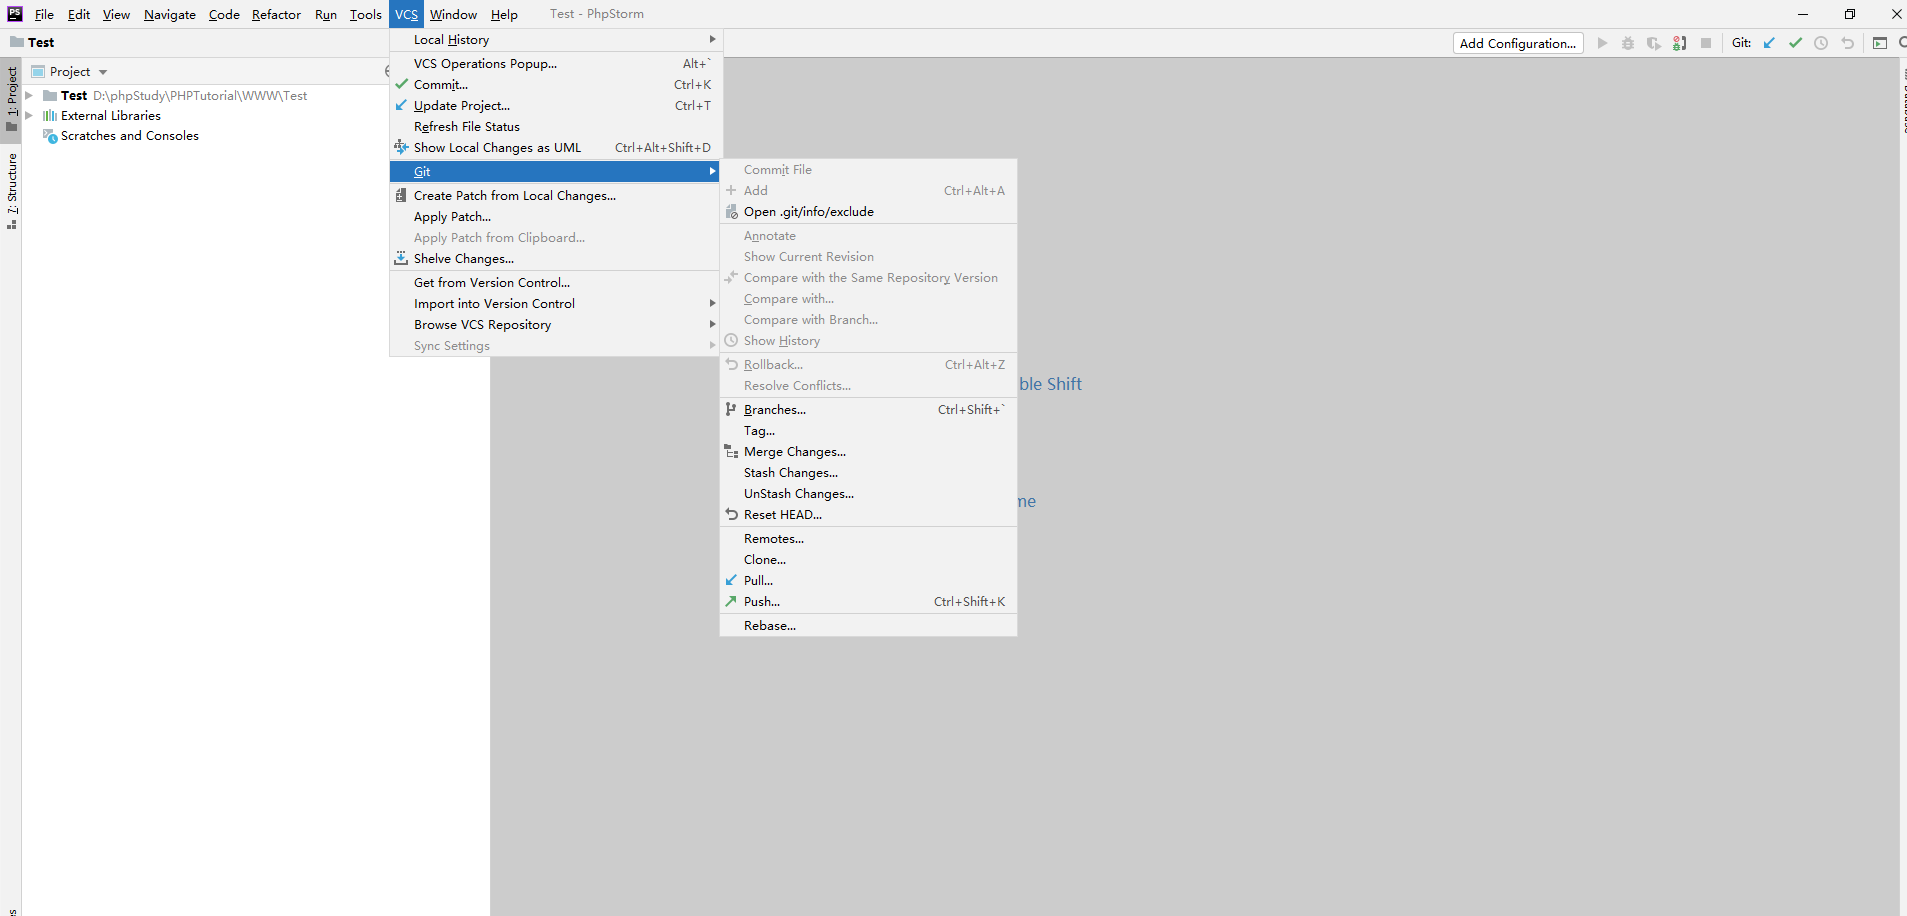Choose Rebase... in Git submenu
Viewport: 1907px width, 916px height.
click(868, 626)
